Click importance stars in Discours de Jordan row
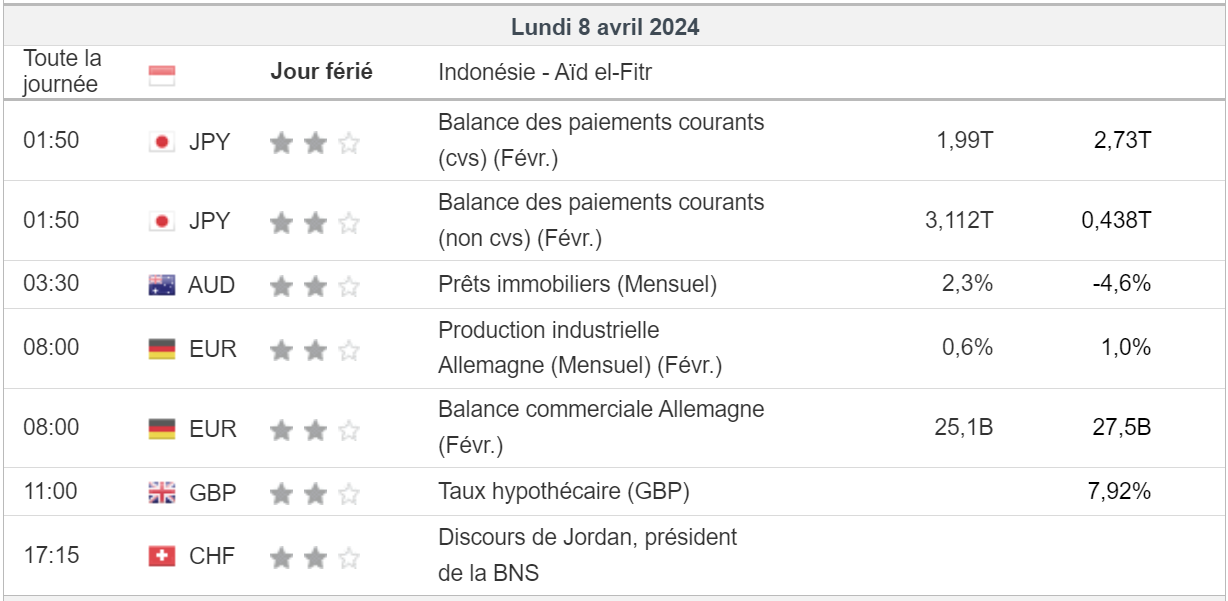This screenshot has height=601, width=1228. click(314, 557)
